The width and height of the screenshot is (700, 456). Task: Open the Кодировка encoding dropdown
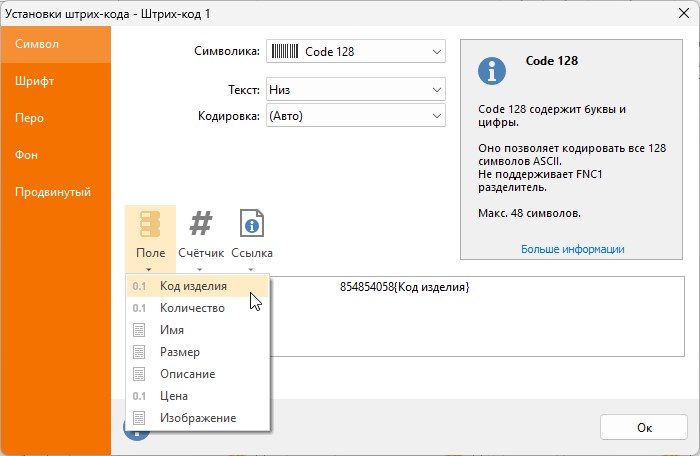(356, 116)
